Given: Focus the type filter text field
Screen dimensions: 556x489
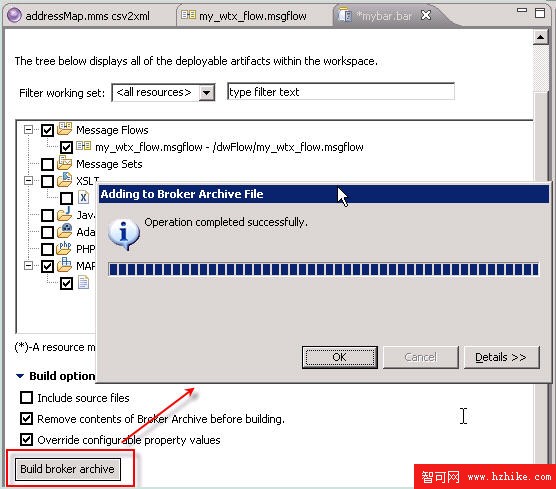Looking at the screenshot, I should pos(341,92).
